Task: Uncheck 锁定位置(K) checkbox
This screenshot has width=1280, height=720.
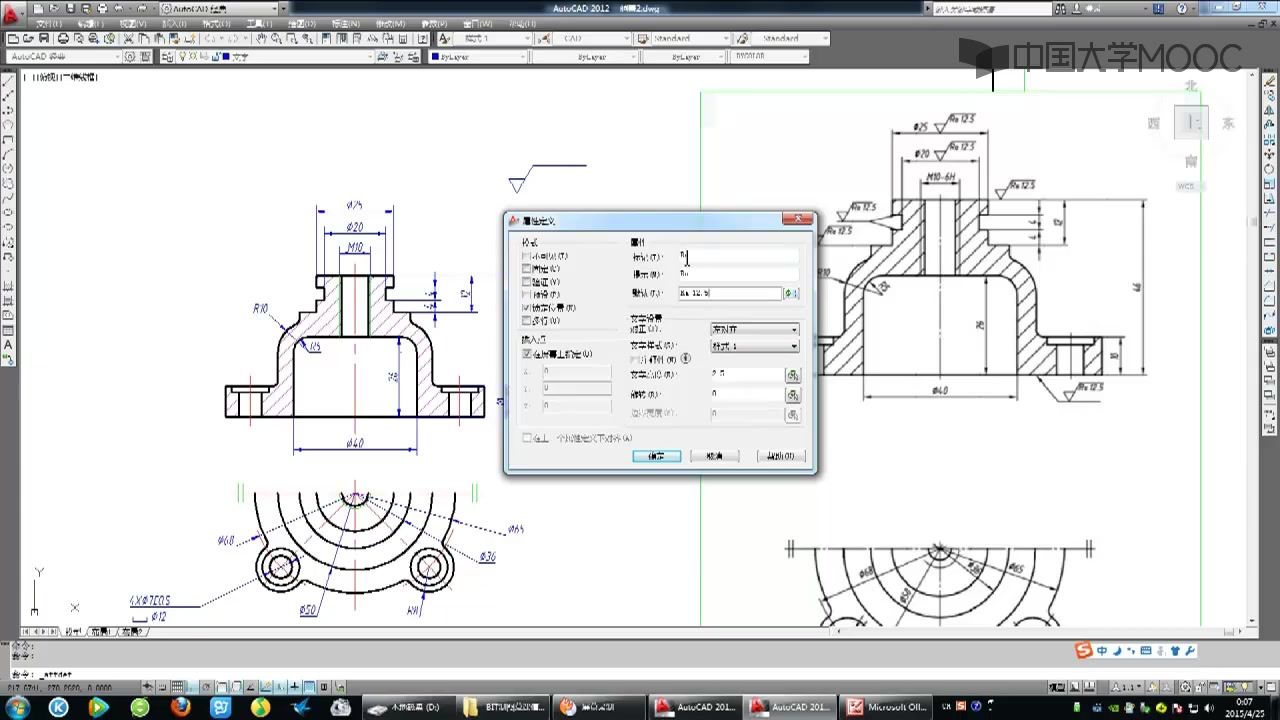Action: pyautogui.click(x=526, y=307)
